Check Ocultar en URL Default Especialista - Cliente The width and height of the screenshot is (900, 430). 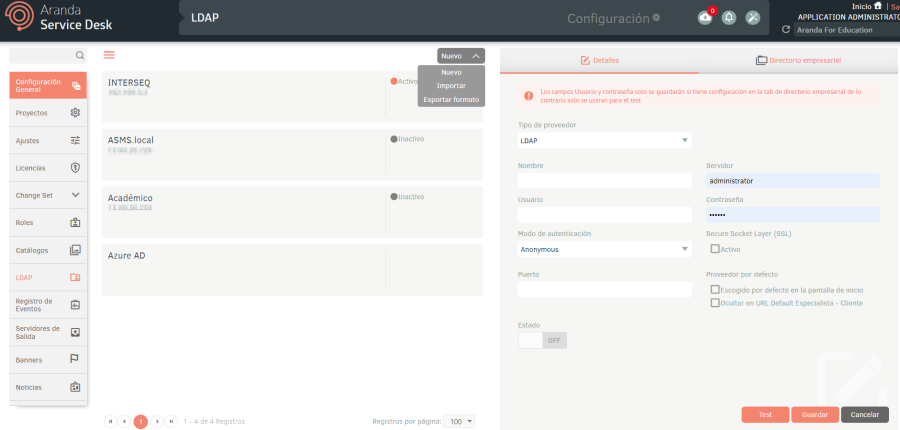click(715, 303)
